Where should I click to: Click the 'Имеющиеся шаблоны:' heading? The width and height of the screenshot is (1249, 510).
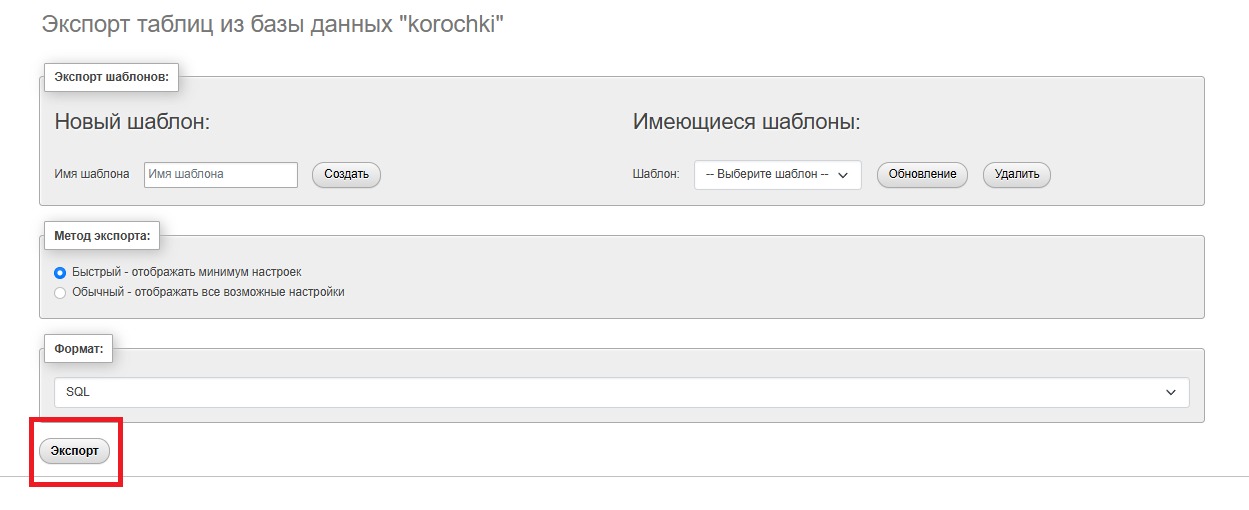(x=746, y=122)
